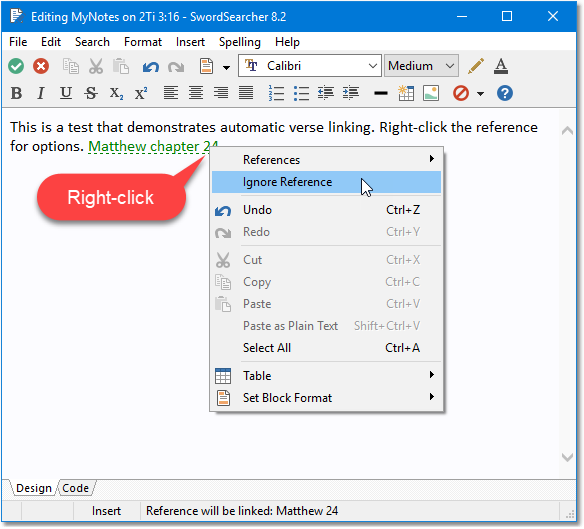The width and height of the screenshot is (584, 529).
Task: Open the Edit menu
Action: [51, 42]
